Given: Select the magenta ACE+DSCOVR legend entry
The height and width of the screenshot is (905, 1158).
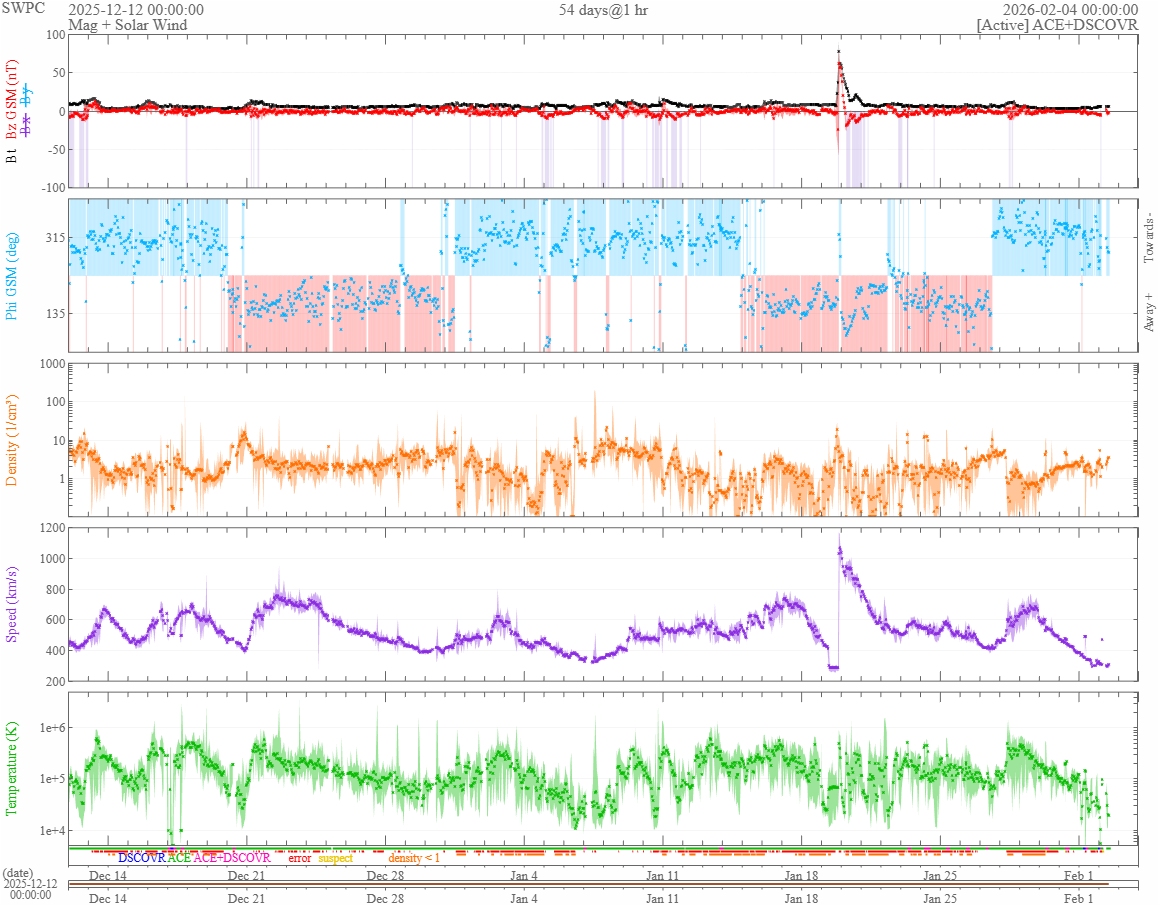Looking at the screenshot, I should (232, 858).
